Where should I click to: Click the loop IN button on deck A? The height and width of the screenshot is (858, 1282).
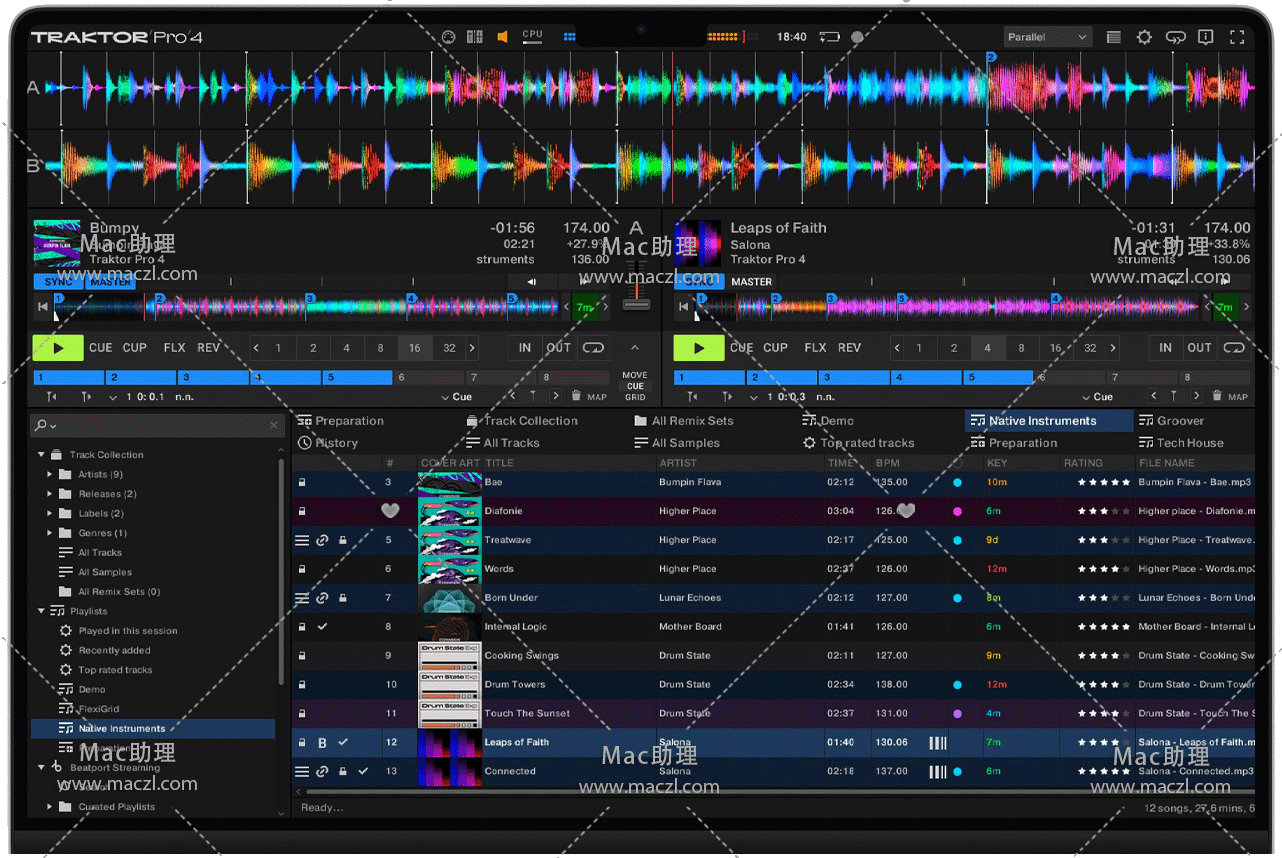click(525, 348)
